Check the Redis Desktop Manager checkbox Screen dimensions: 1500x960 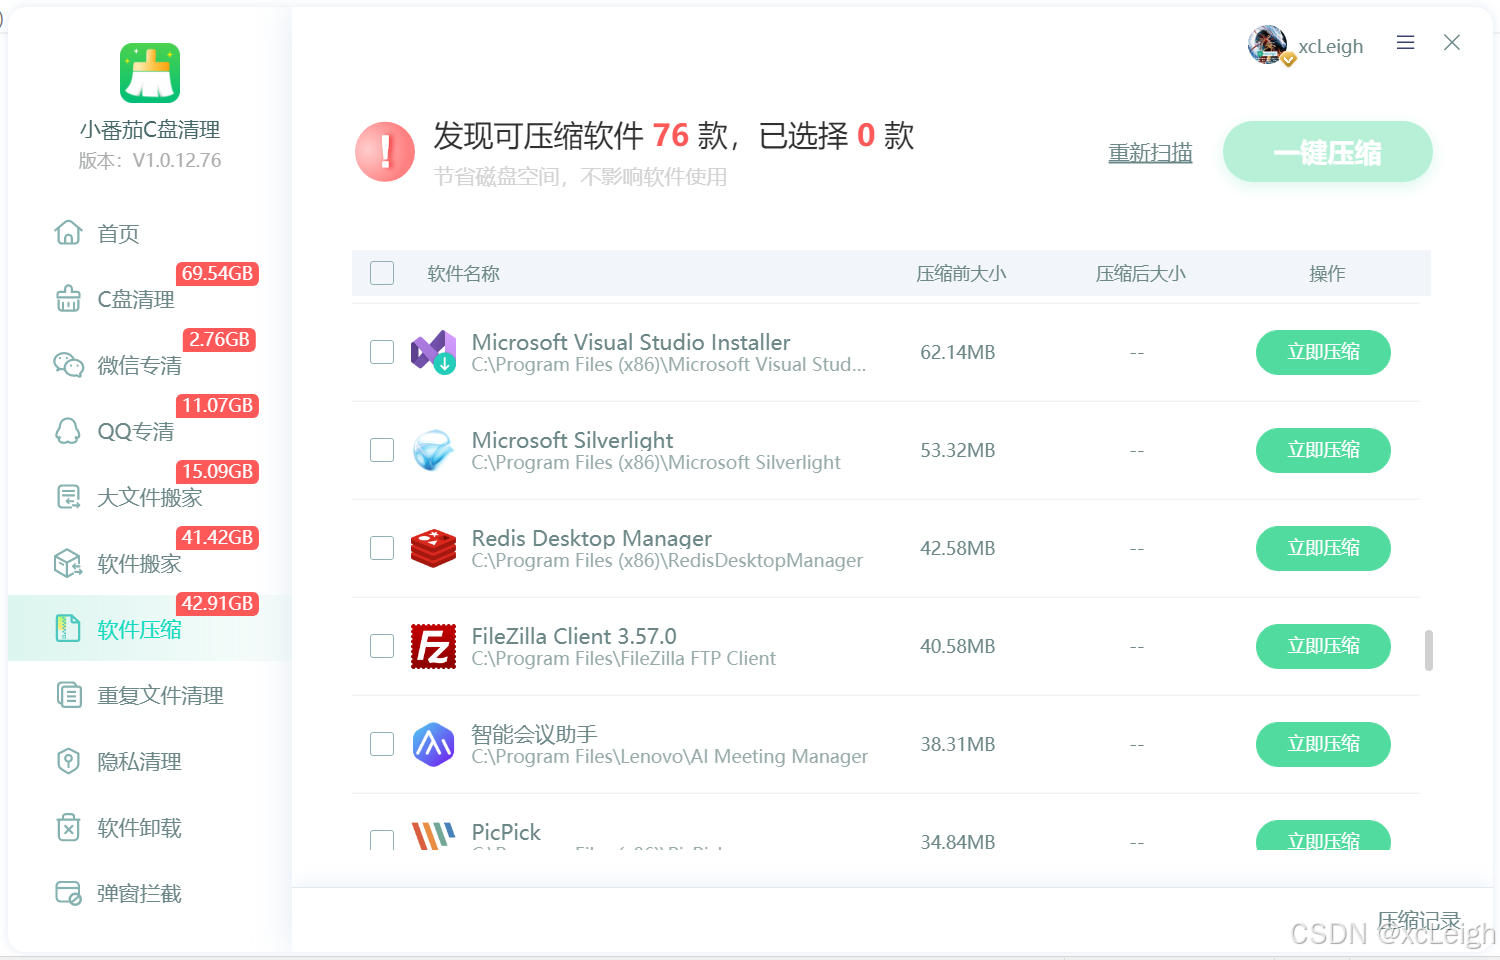pyautogui.click(x=382, y=548)
